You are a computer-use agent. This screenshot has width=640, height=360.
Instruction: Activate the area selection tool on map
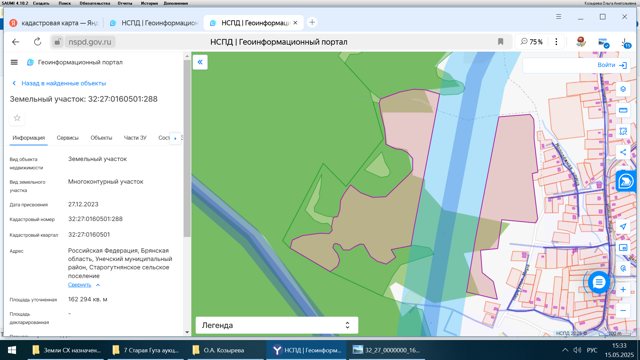(623, 131)
